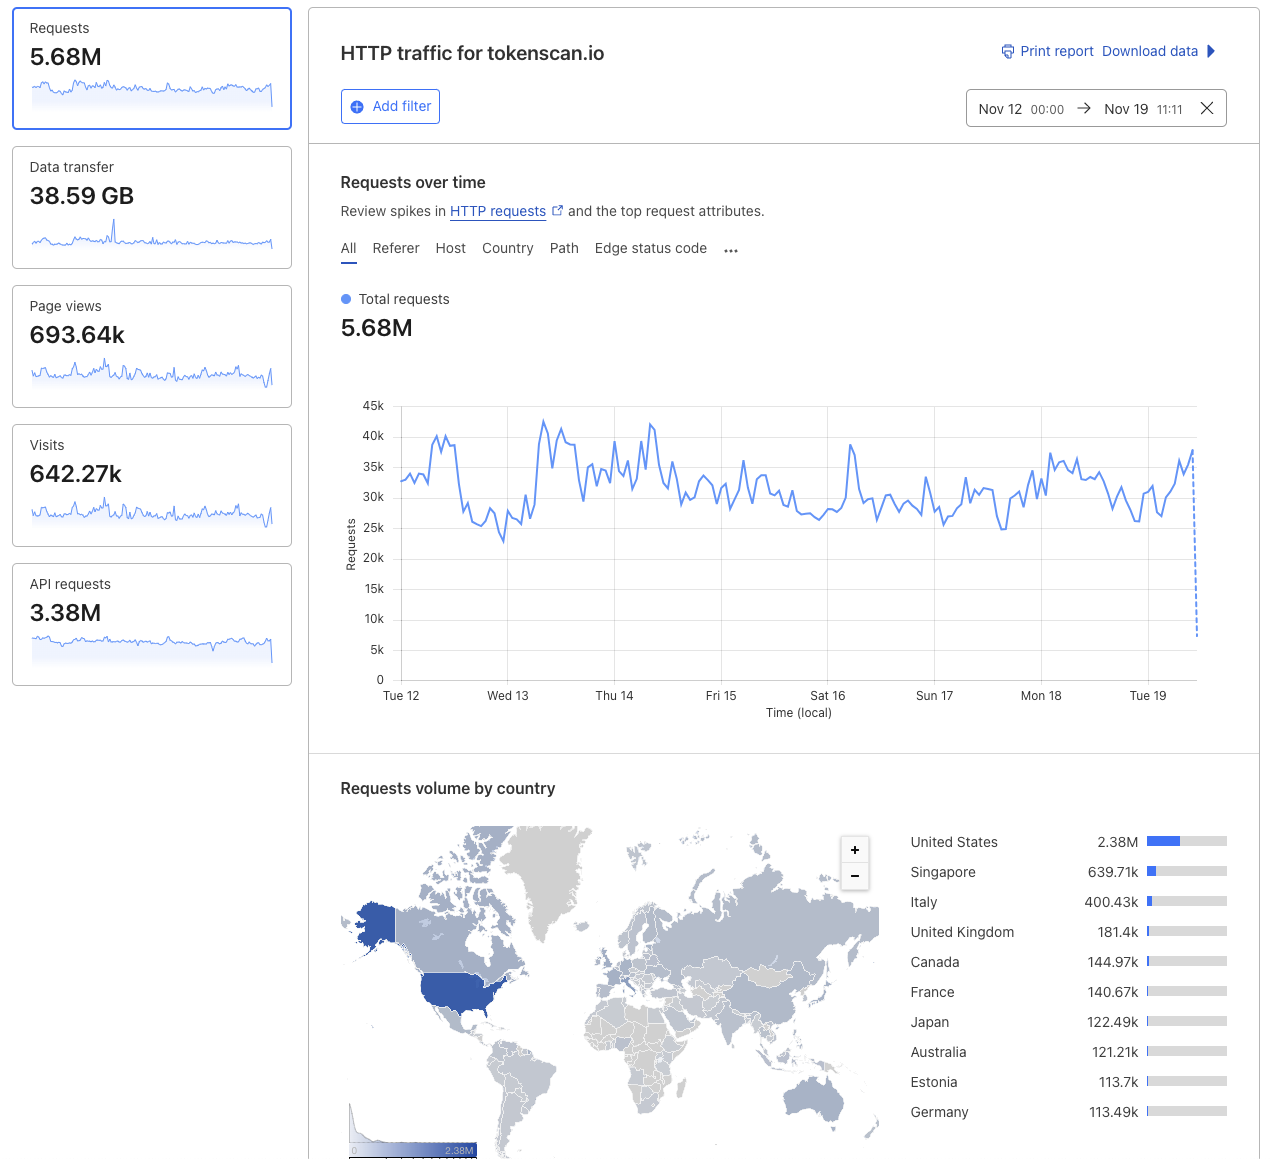Select the API requests summary card
1272x1159 pixels.
[x=152, y=625]
